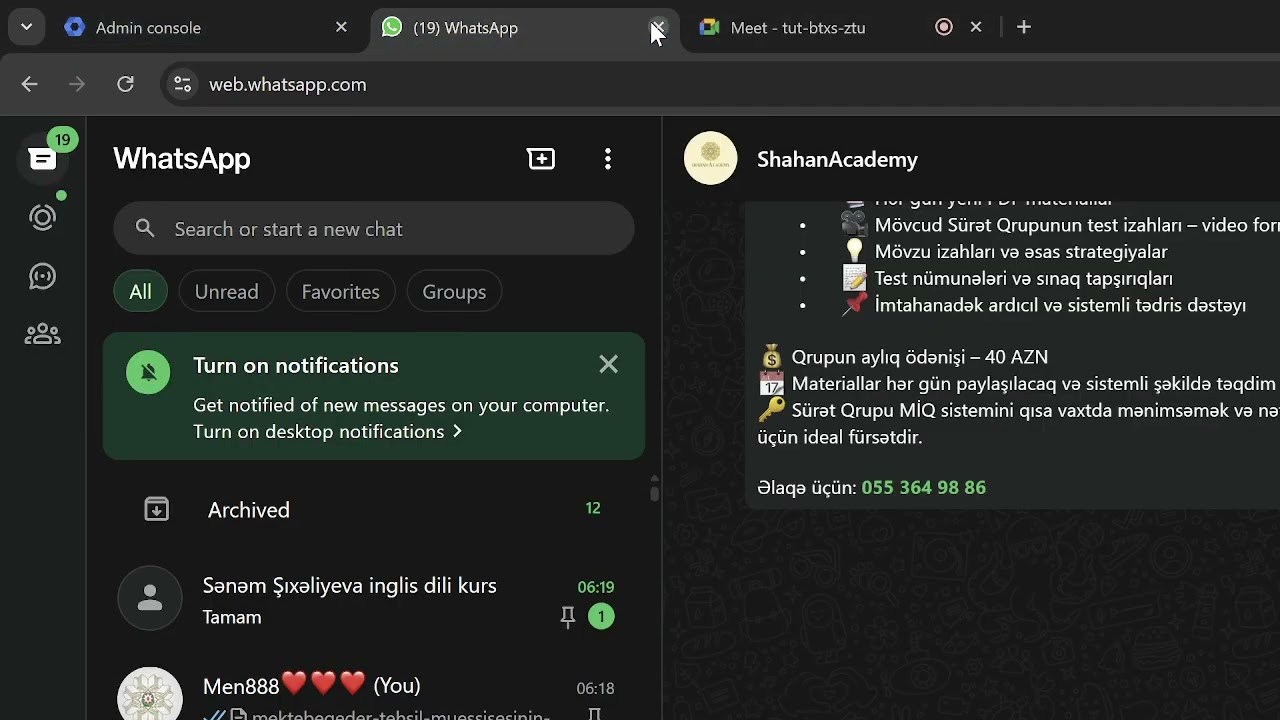Image resolution: width=1280 pixels, height=720 pixels.
Task: Open the browser tab search dropdown
Action: (26, 27)
